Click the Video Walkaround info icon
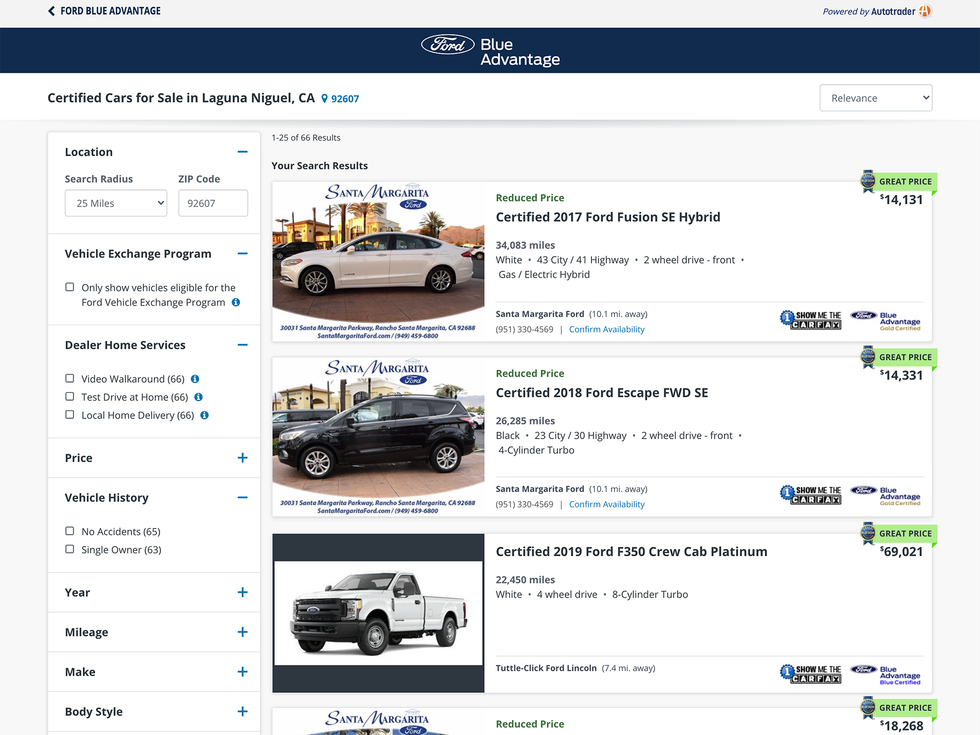The image size is (980, 735). click(195, 379)
